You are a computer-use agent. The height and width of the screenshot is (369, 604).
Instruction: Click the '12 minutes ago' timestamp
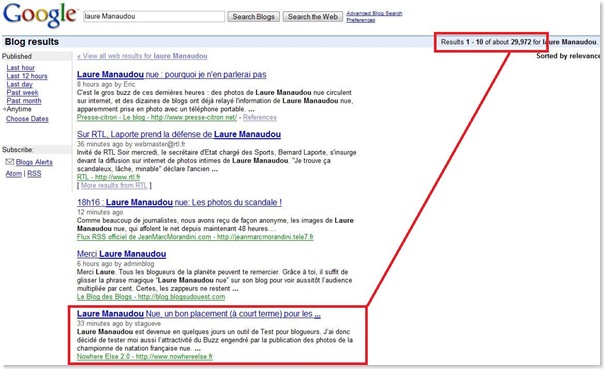pyautogui.click(x=100, y=212)
